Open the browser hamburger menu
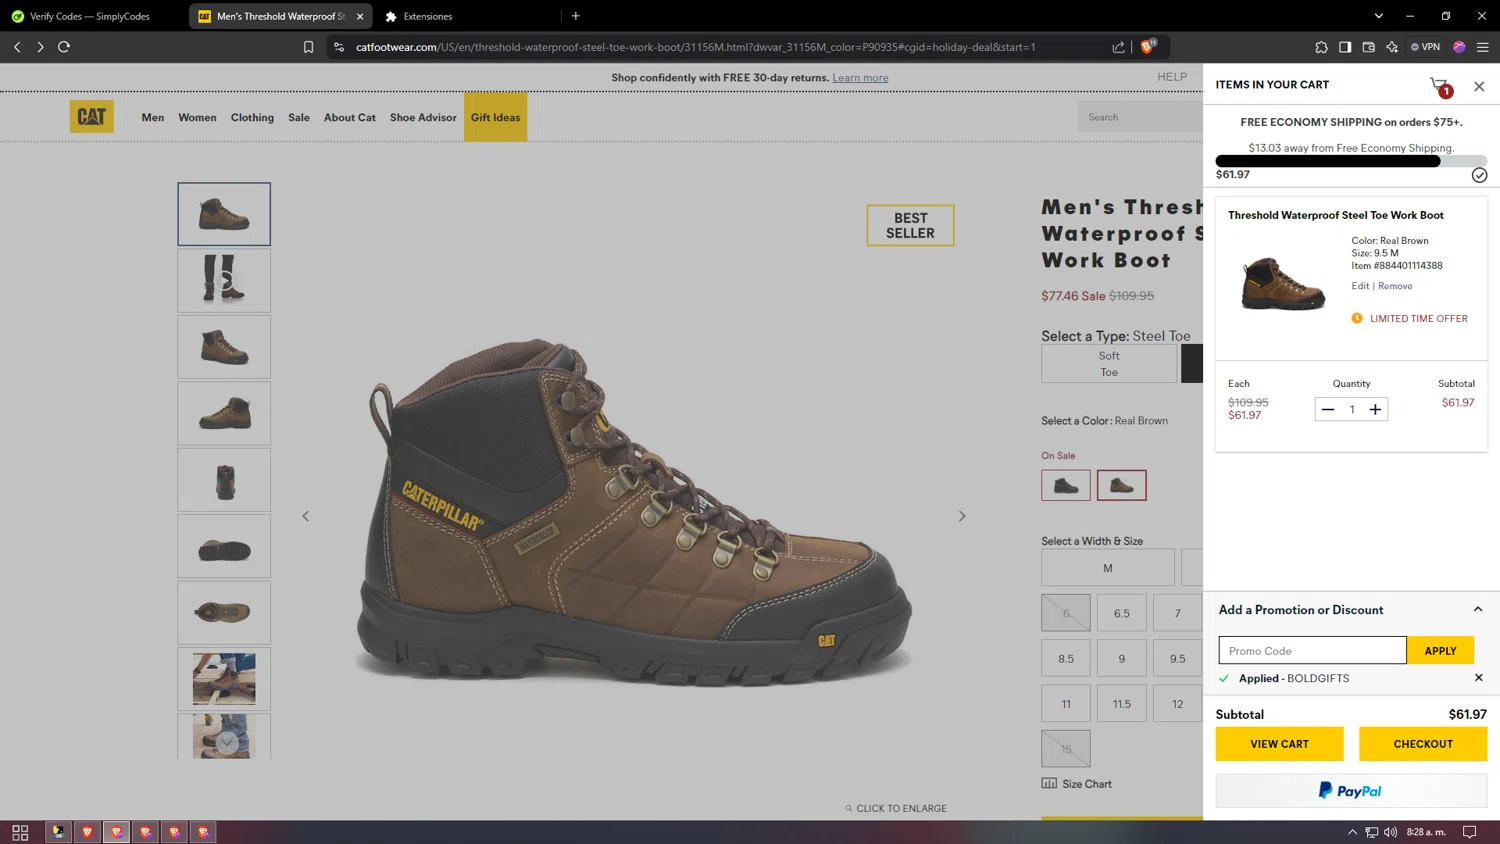This screenshot has height=844, width=1500. 1483,47
